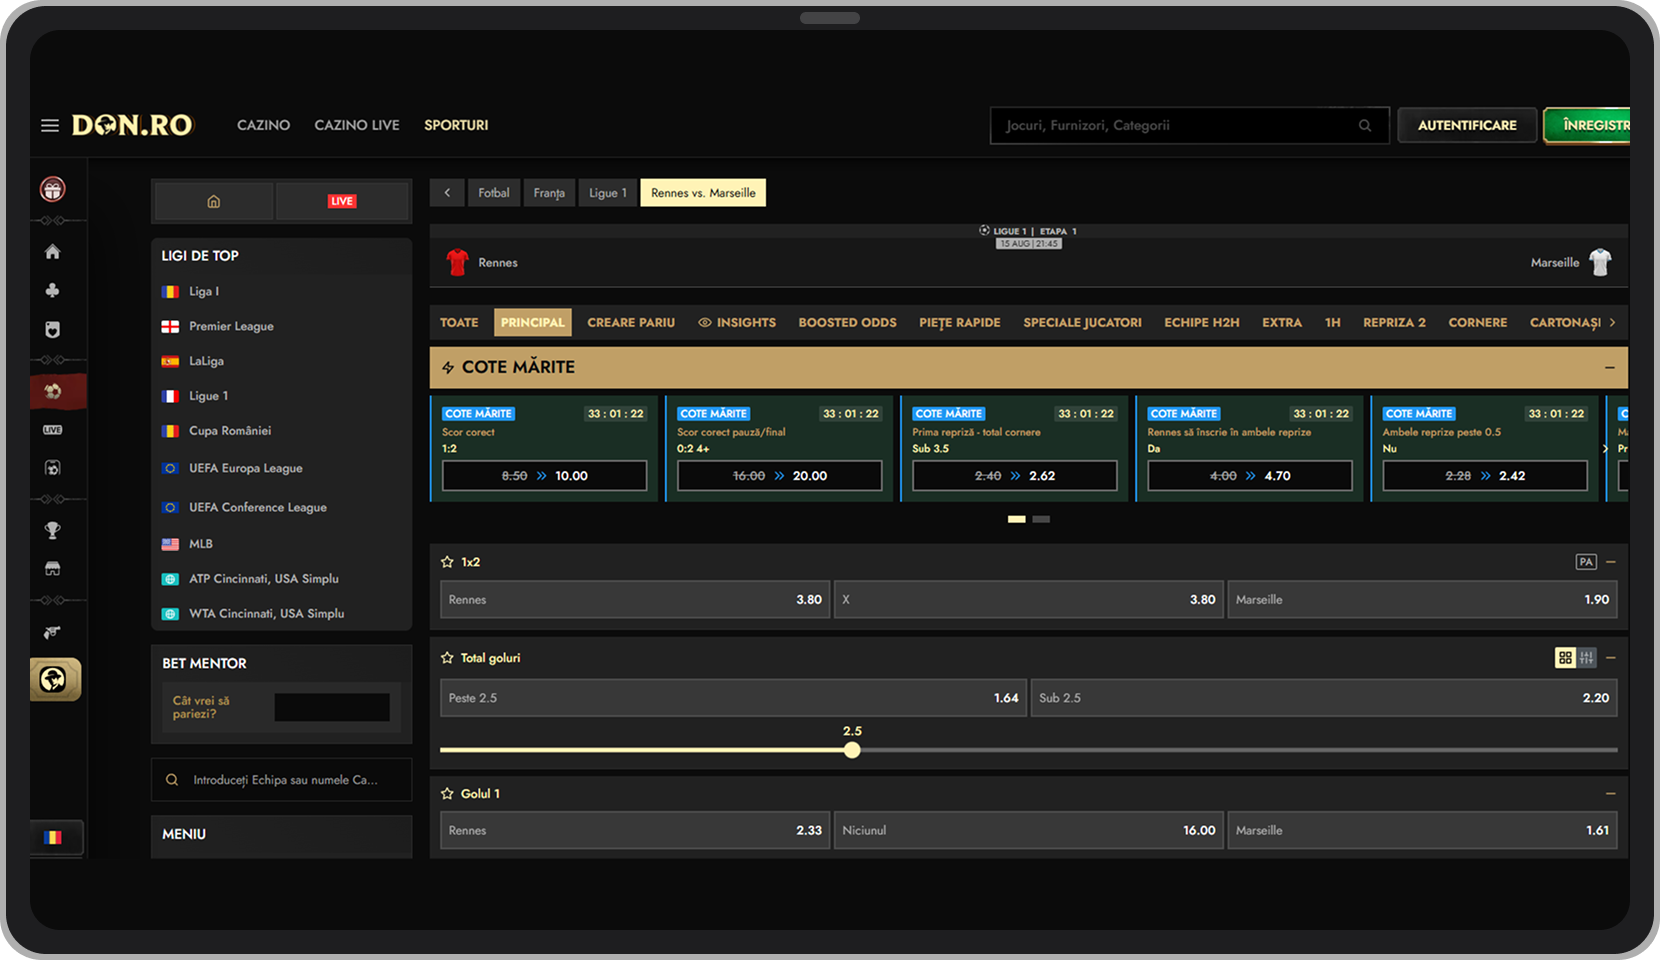Open Boosted Odds tab

847,322
